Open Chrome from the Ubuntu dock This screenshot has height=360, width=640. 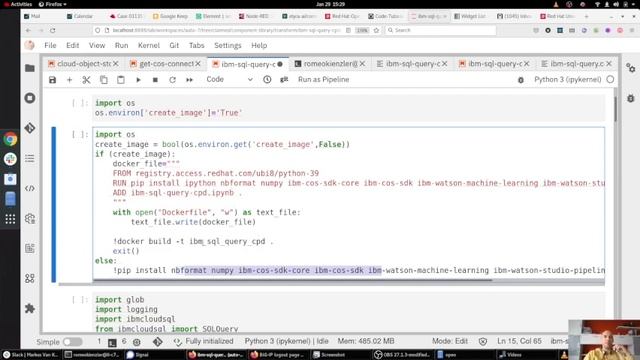[x=10, y=139]
